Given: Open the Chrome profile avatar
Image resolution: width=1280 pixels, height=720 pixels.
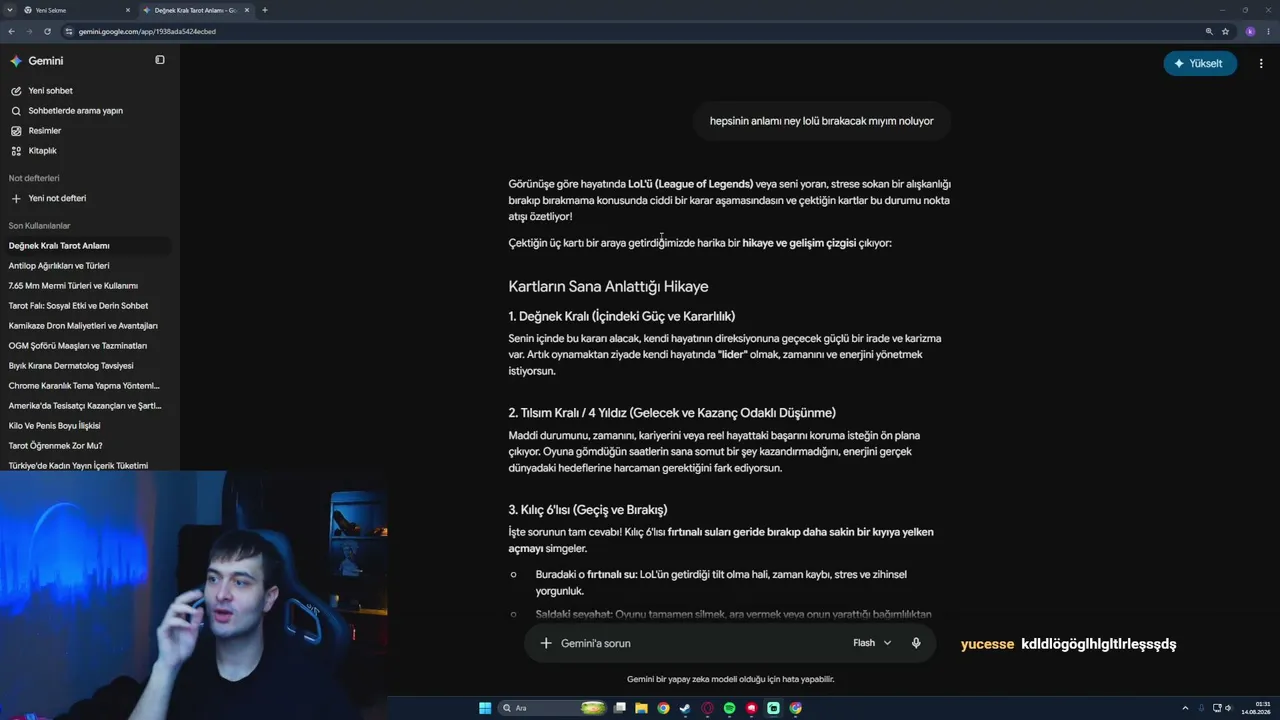Looking at the screenshot, I should point(1250,31).
